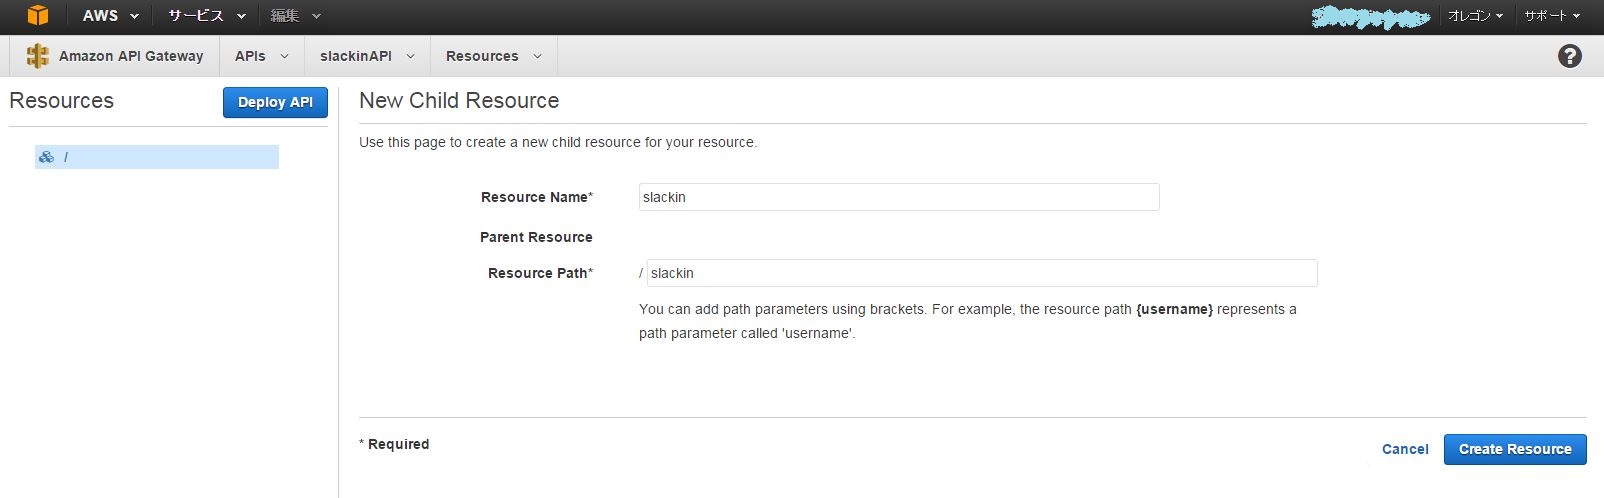Expand the サービス services dropdown
The width and height of the screenshot is (1604, 498).
[207, 16]
